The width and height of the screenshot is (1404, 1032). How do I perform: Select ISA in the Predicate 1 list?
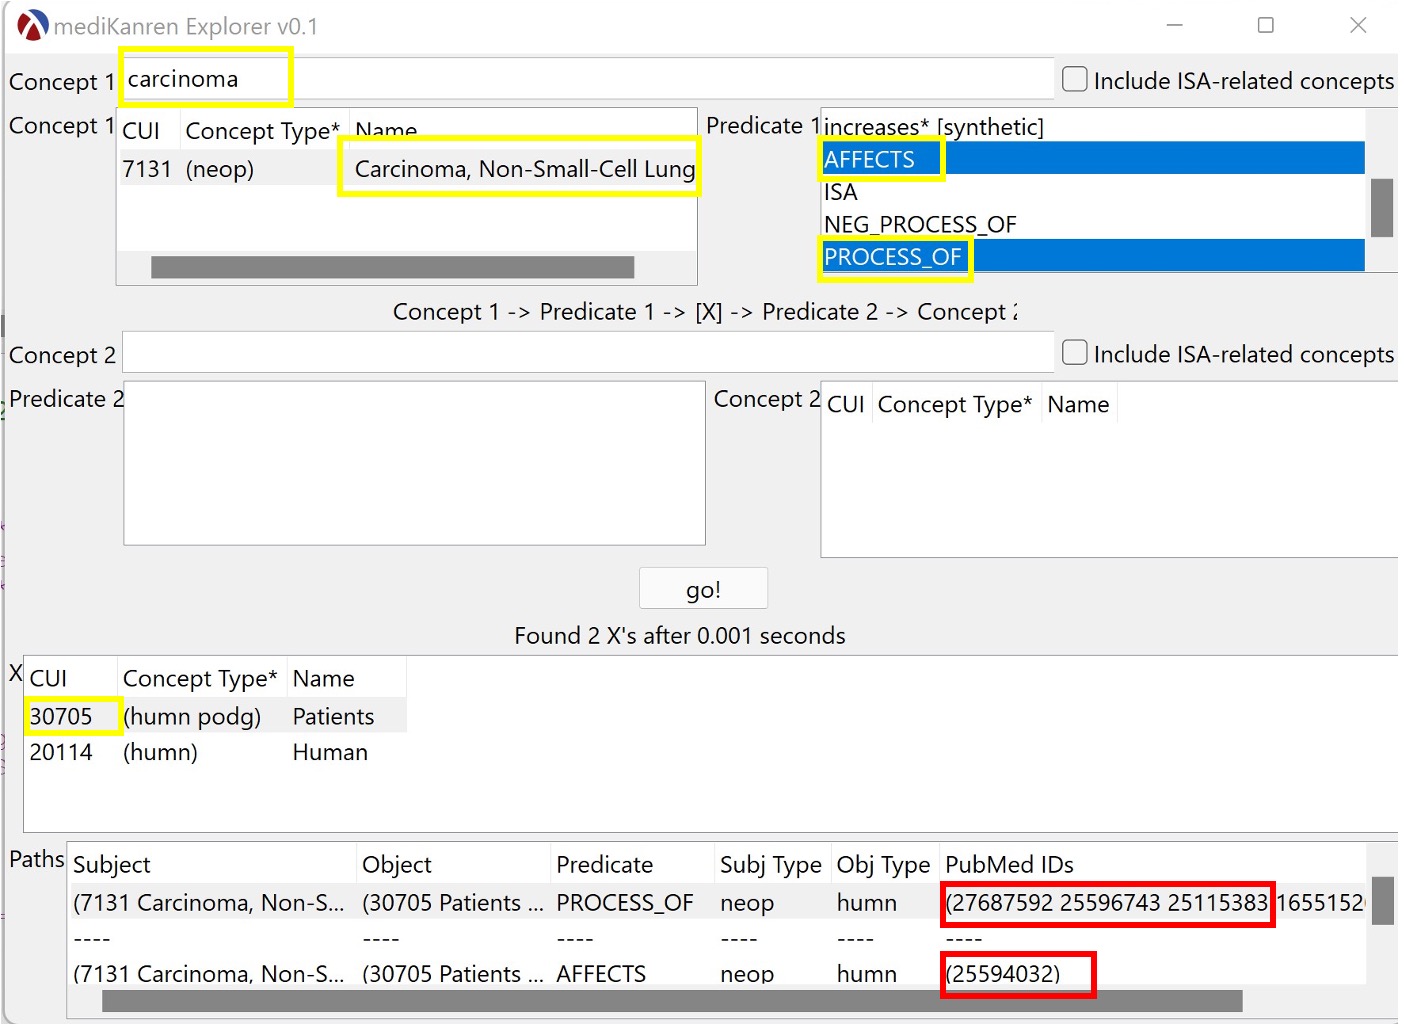(x=841, y=192)
